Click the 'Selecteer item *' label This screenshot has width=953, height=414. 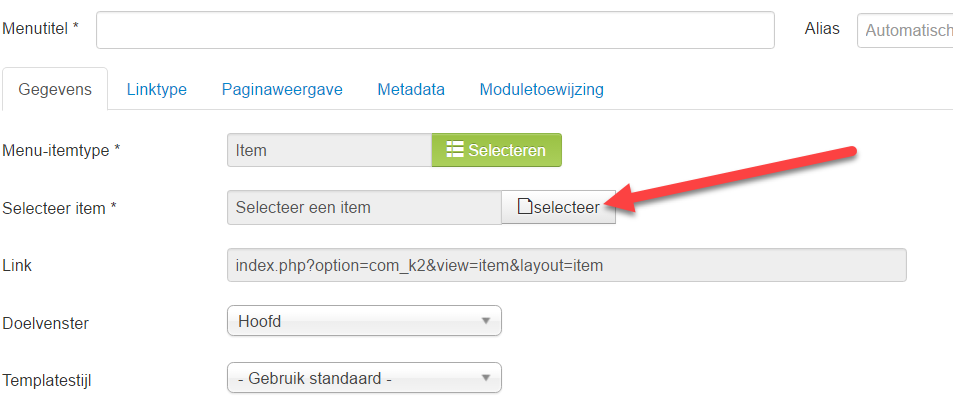(60, 208)
